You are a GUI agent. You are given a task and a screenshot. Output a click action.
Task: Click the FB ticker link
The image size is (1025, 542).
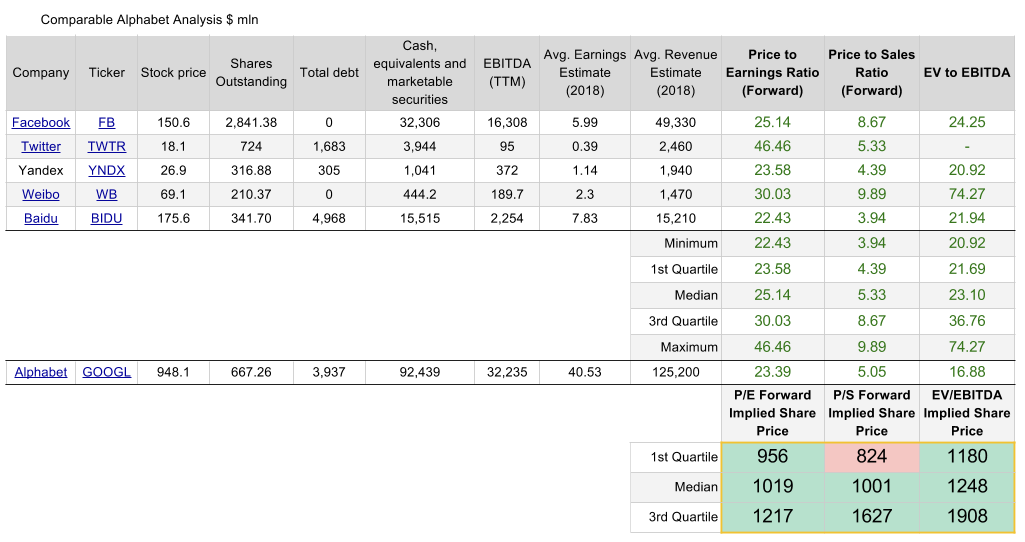point(106,122)
